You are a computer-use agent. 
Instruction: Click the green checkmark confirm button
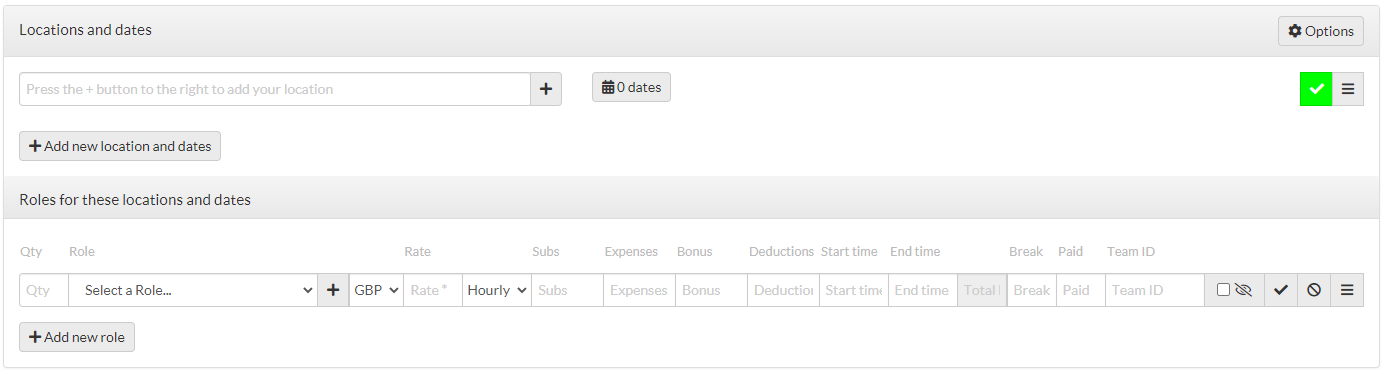click(x=1316, y=89)
